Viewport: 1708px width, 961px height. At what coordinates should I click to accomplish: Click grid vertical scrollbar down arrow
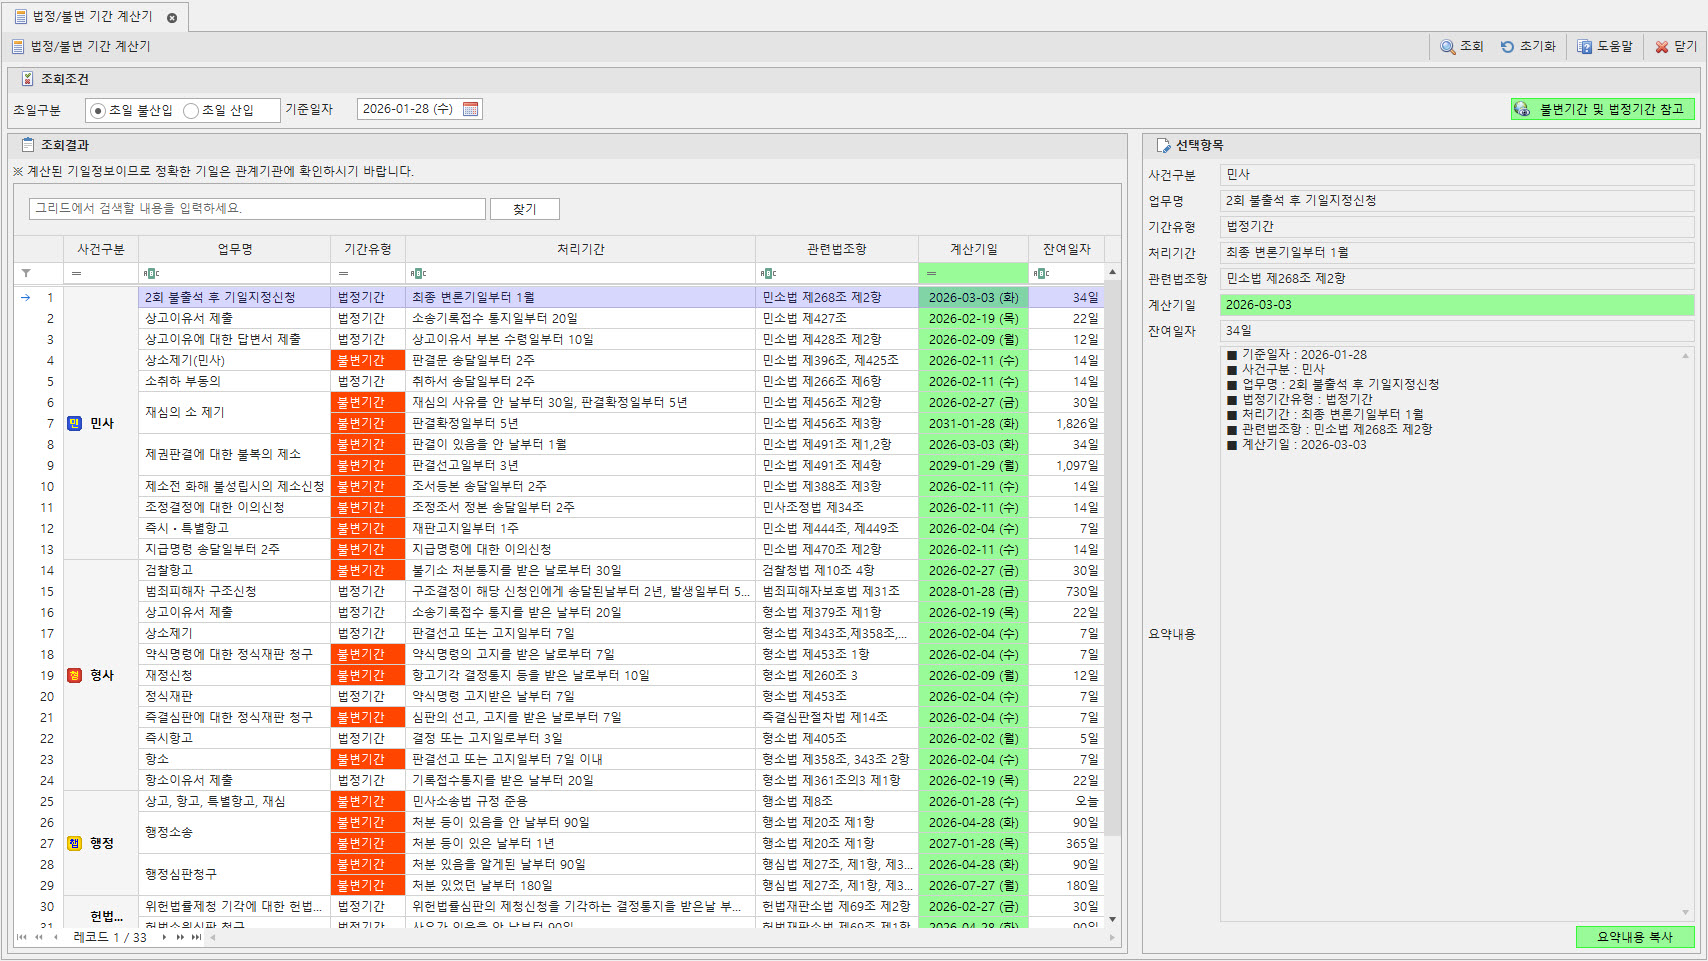click(1112, 919)
